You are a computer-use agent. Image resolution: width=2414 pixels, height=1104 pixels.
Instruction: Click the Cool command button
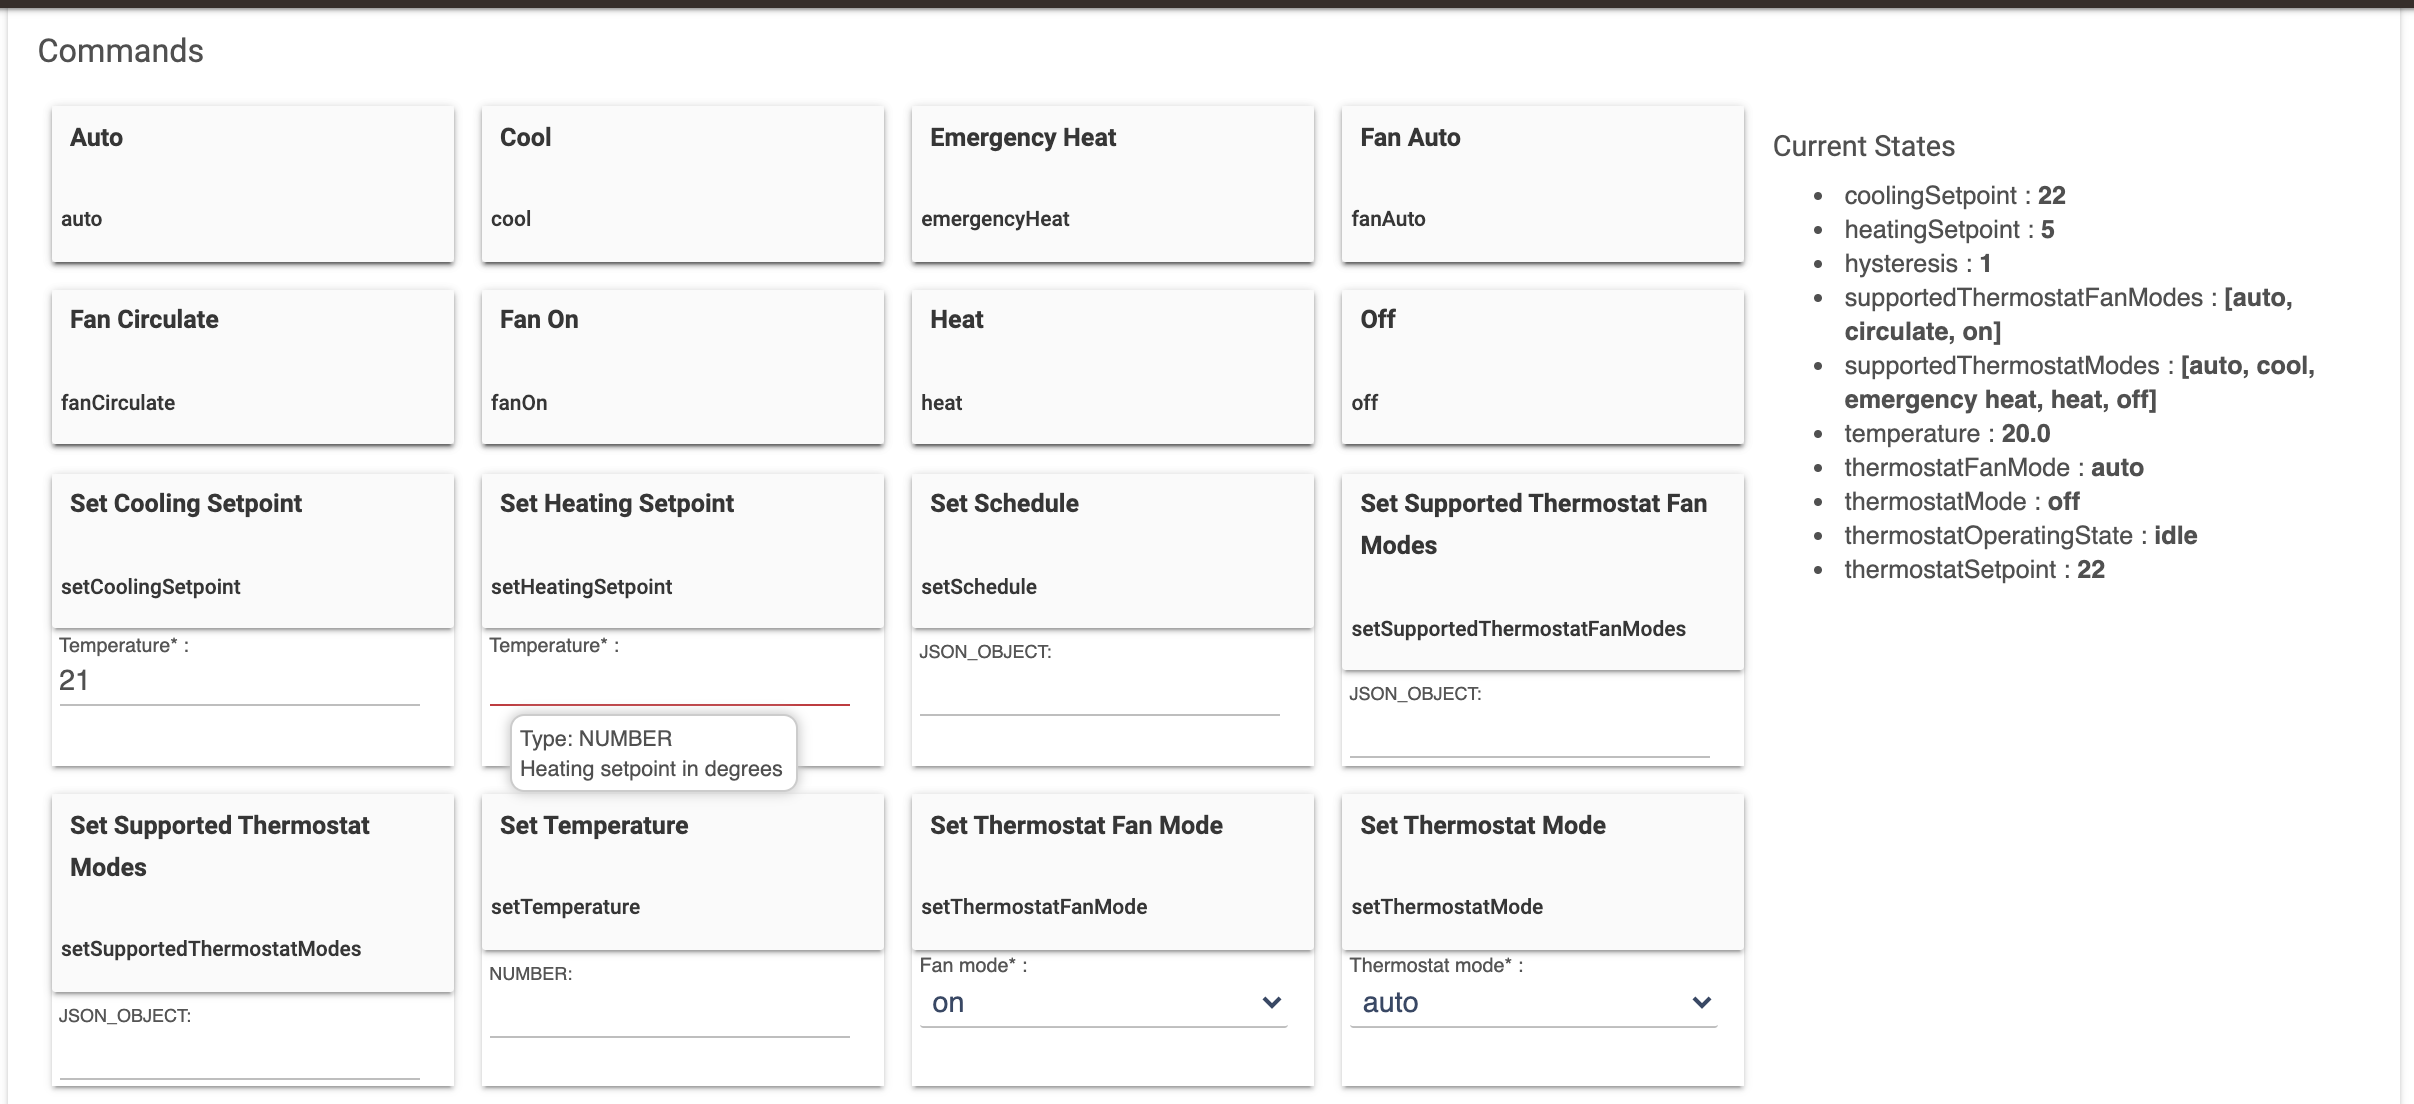[683, 184]
